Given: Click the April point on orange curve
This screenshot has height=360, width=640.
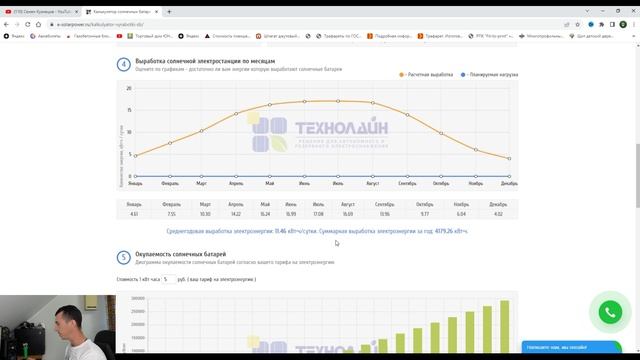Looking at the screenshot, I should coord(236,113).
